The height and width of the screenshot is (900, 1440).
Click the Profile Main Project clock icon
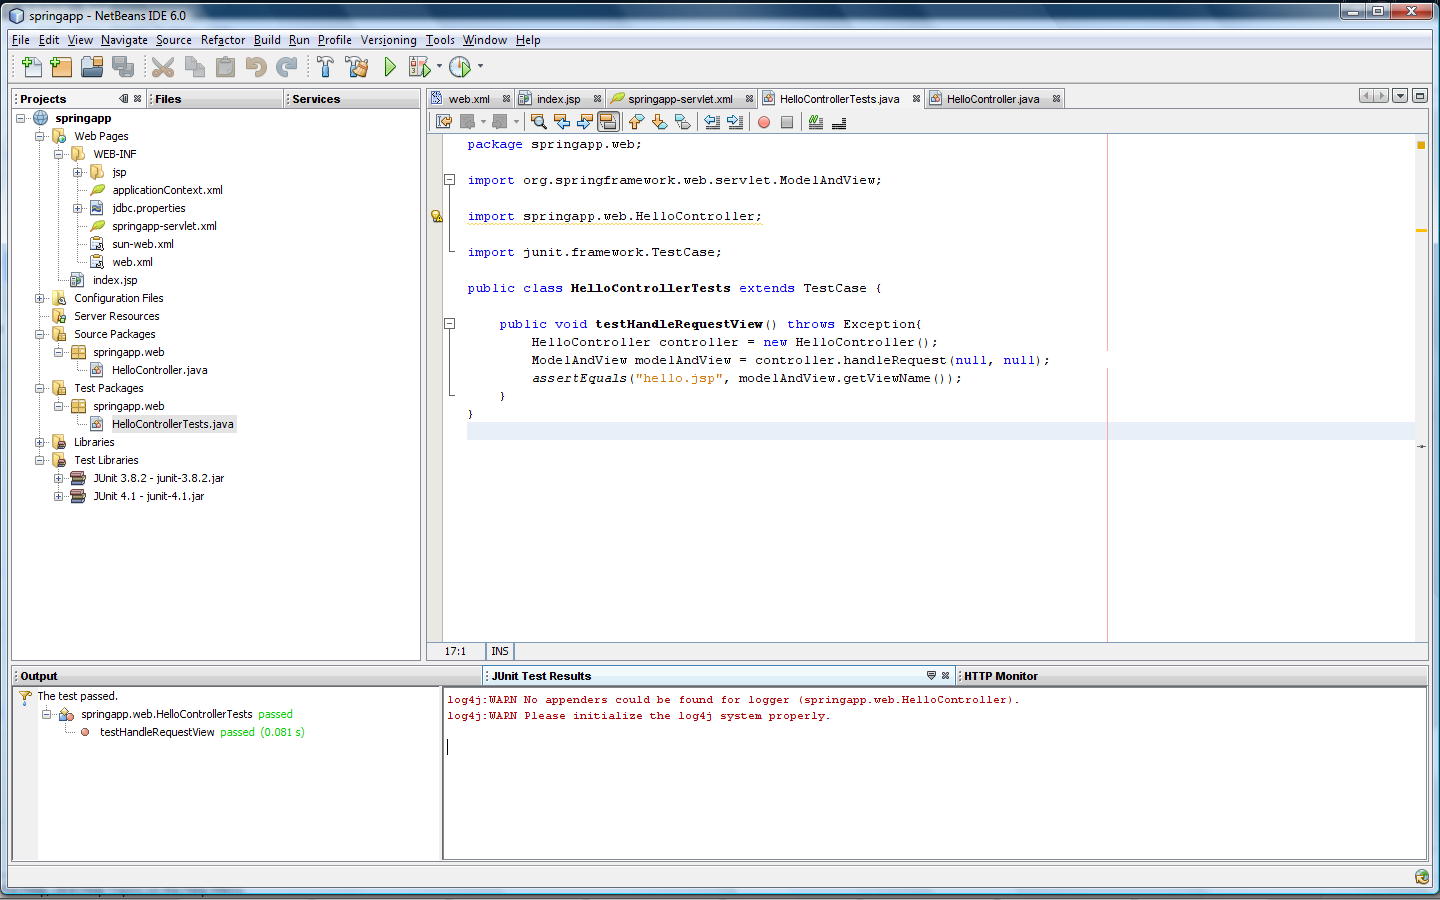click(460, 67)
